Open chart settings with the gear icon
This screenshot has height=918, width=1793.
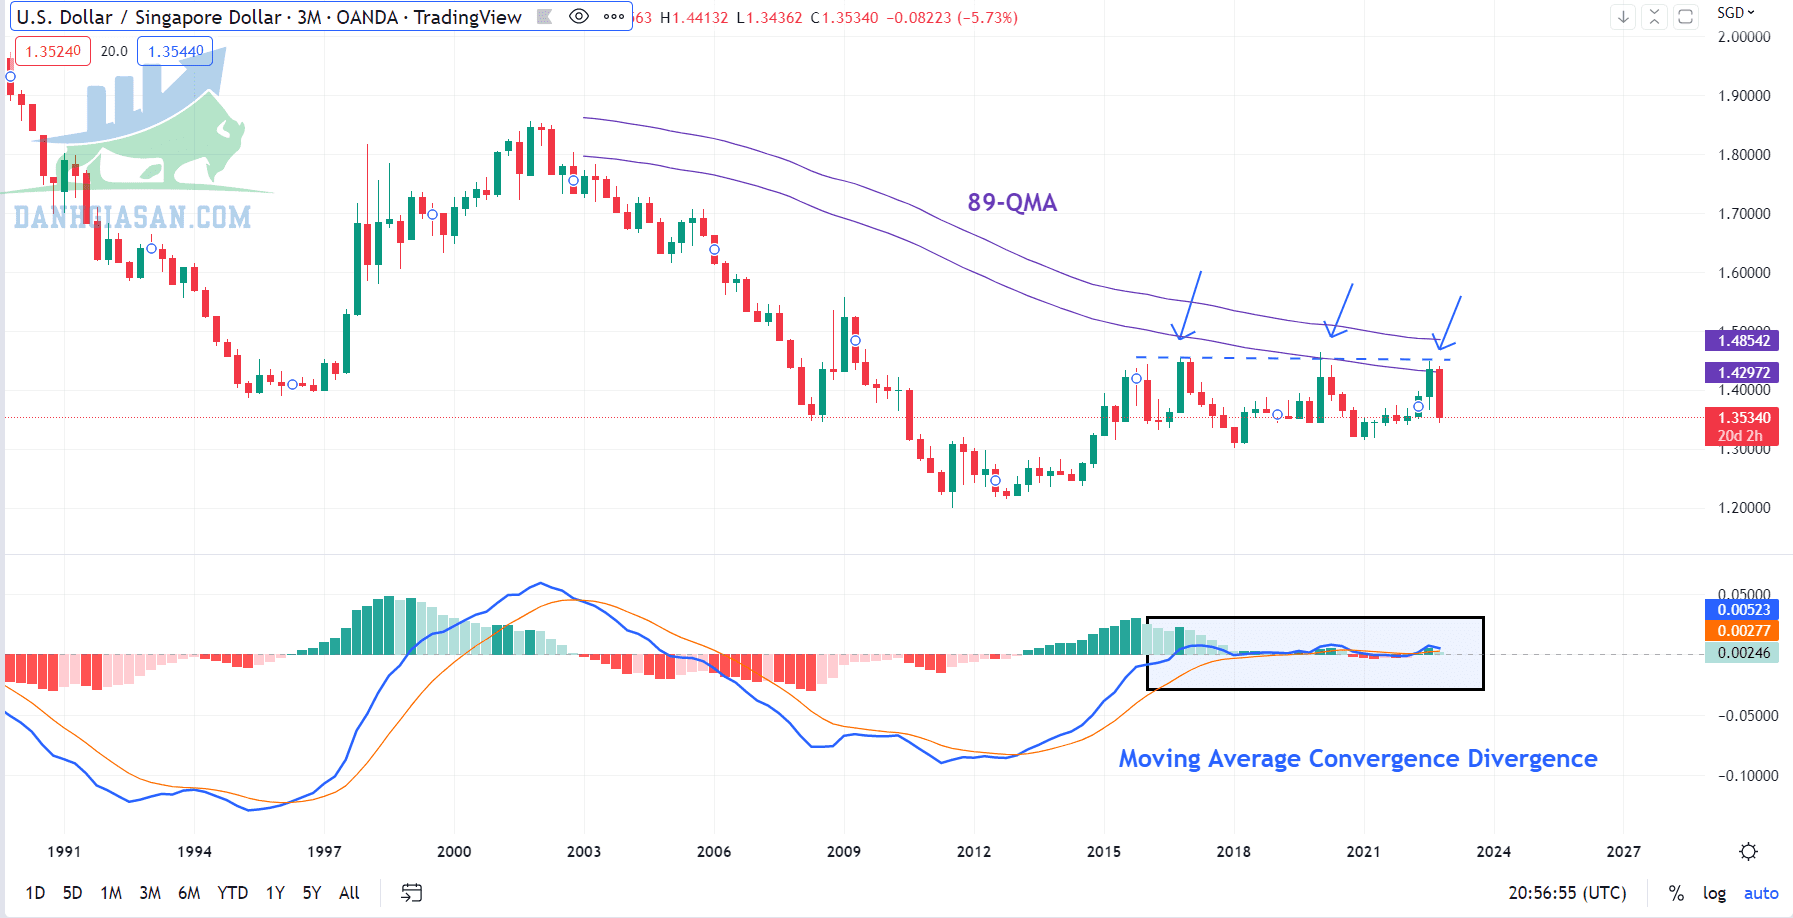(x=1748, y=851)
